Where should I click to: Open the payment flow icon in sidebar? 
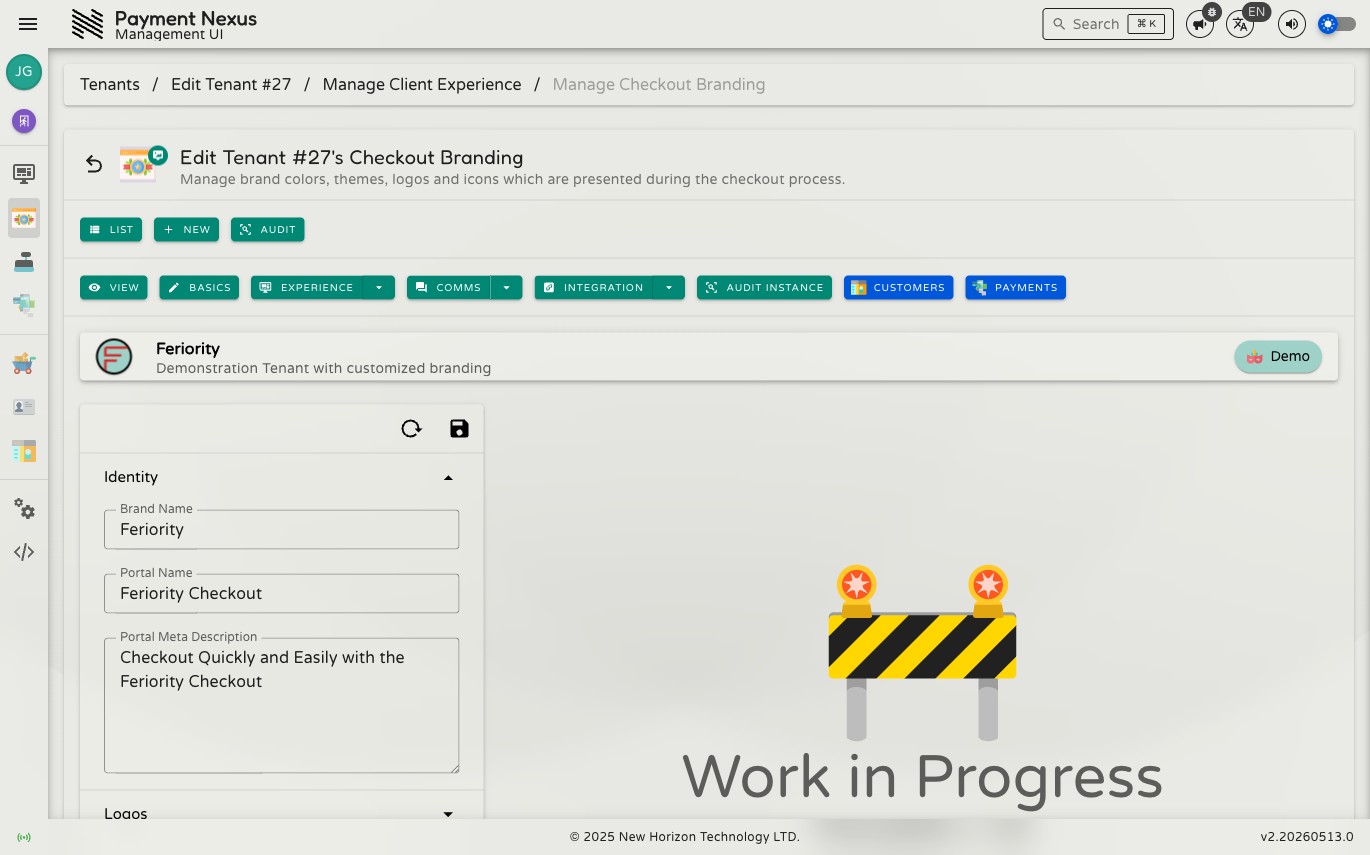[x=24, y=304]
